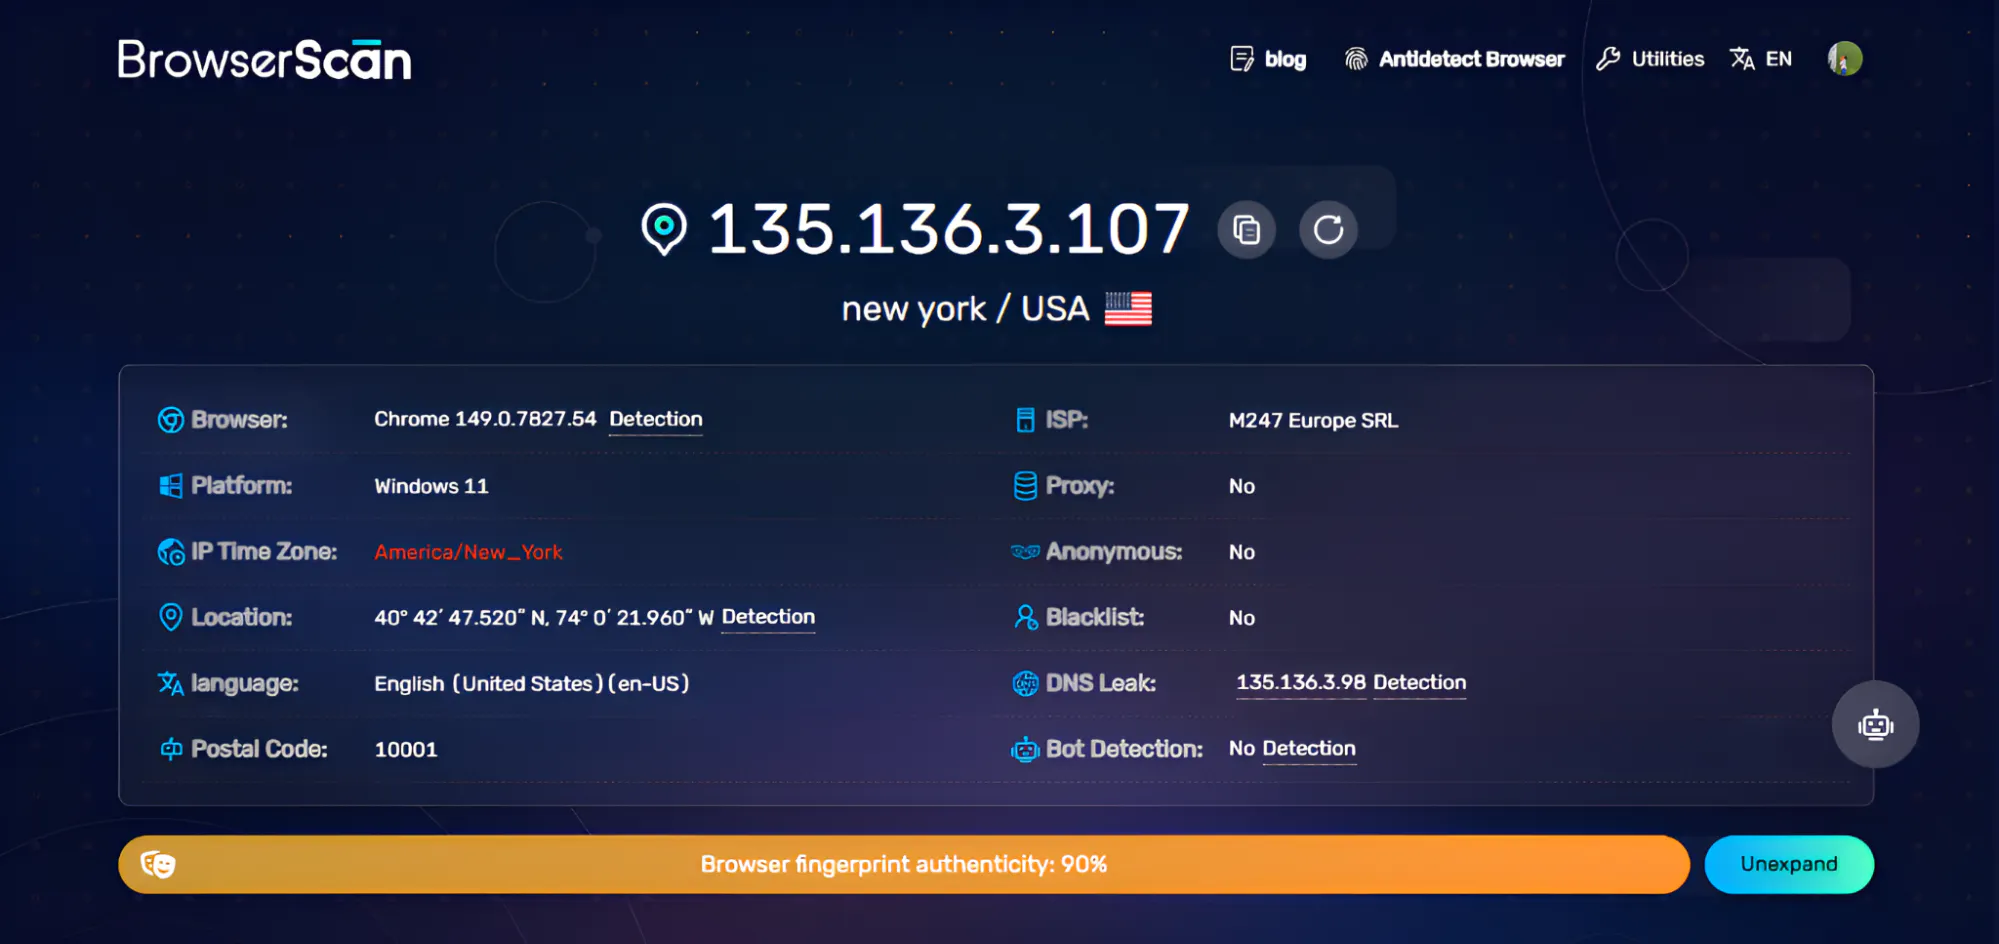Open the Antidetect Browser menu

[1455, 59]
